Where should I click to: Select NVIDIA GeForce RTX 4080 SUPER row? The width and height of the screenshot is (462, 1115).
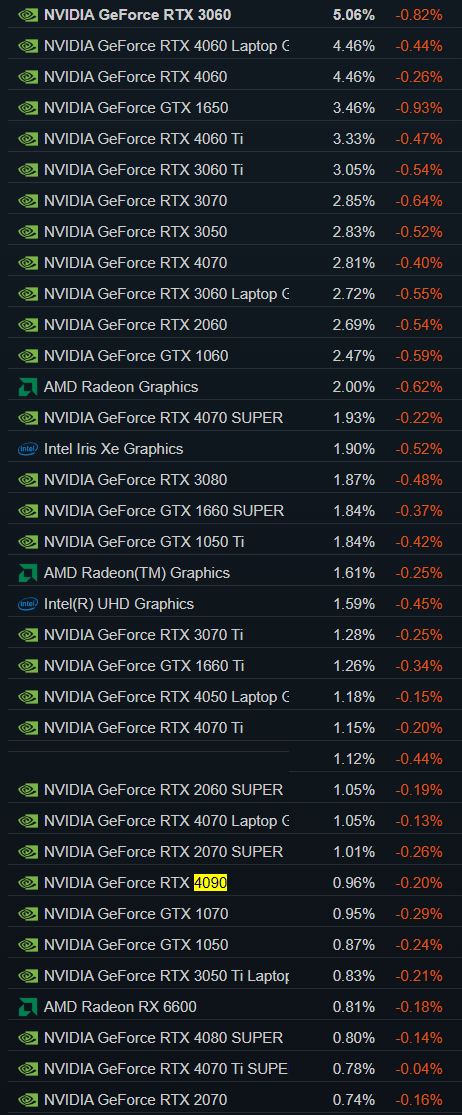(x=231, y=1037)
